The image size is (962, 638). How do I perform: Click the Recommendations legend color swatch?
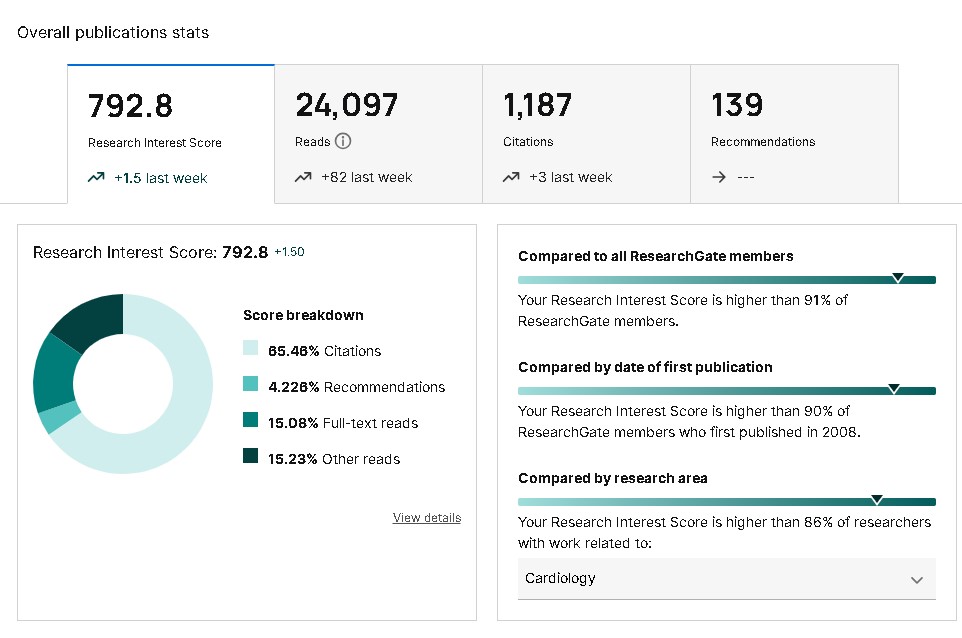251,387
